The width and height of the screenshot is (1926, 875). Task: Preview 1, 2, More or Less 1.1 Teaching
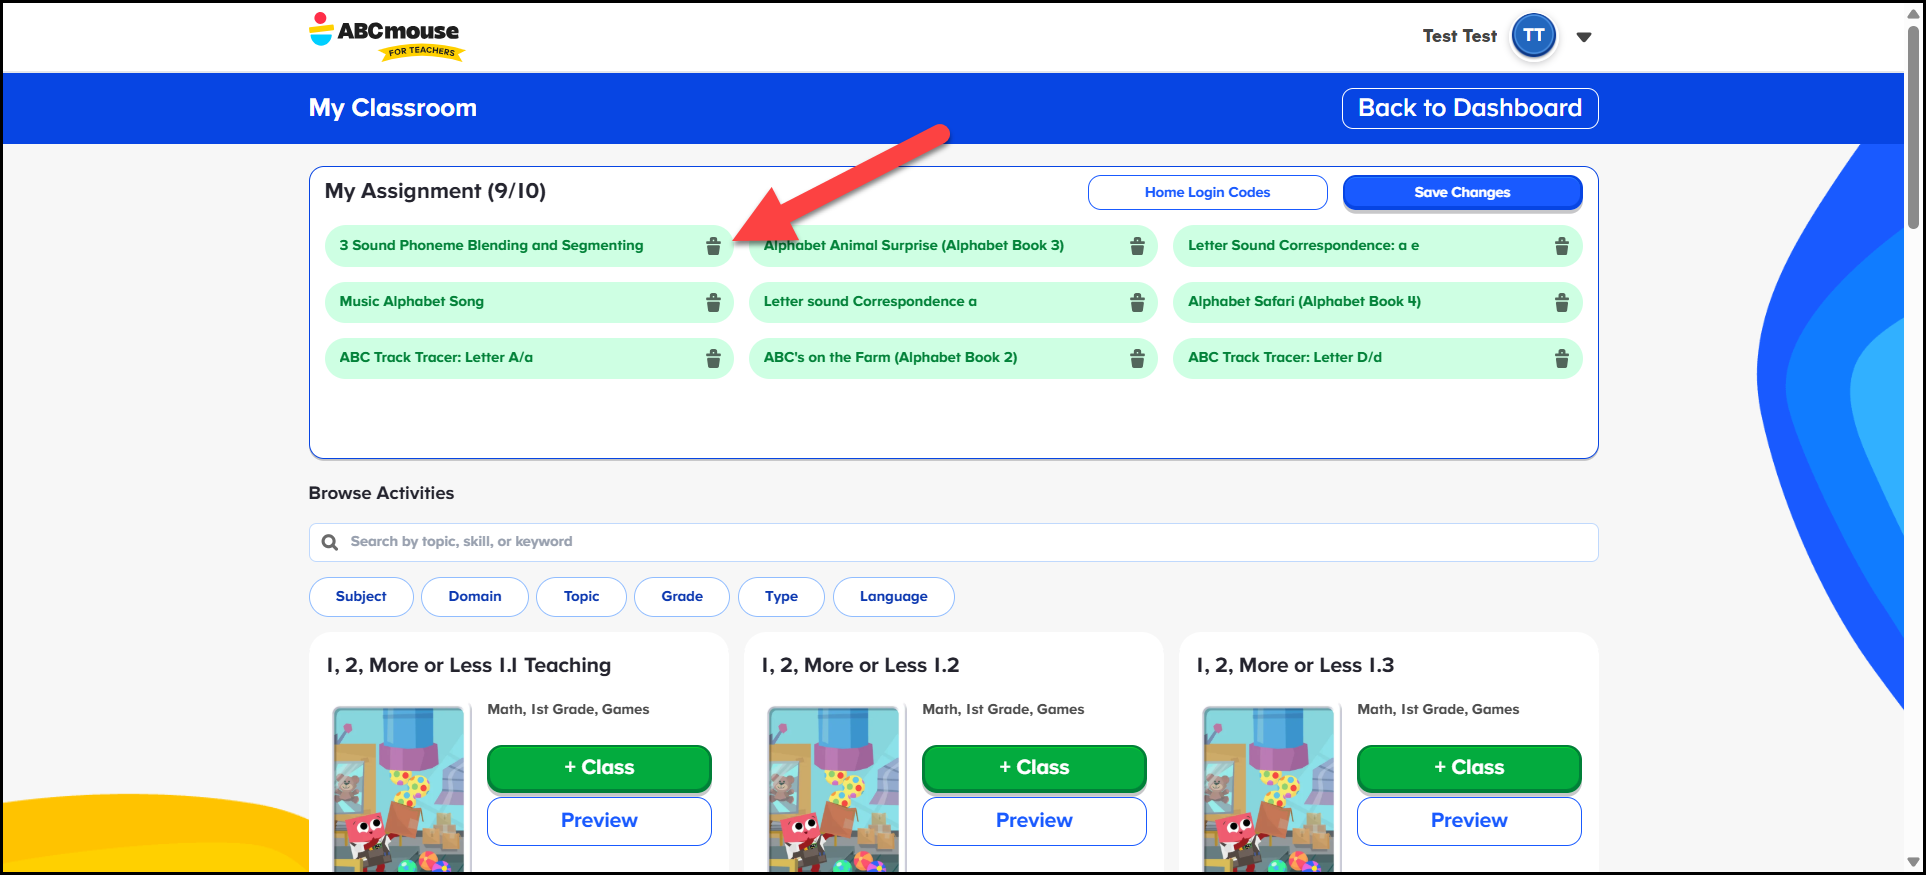click(599, 821)
